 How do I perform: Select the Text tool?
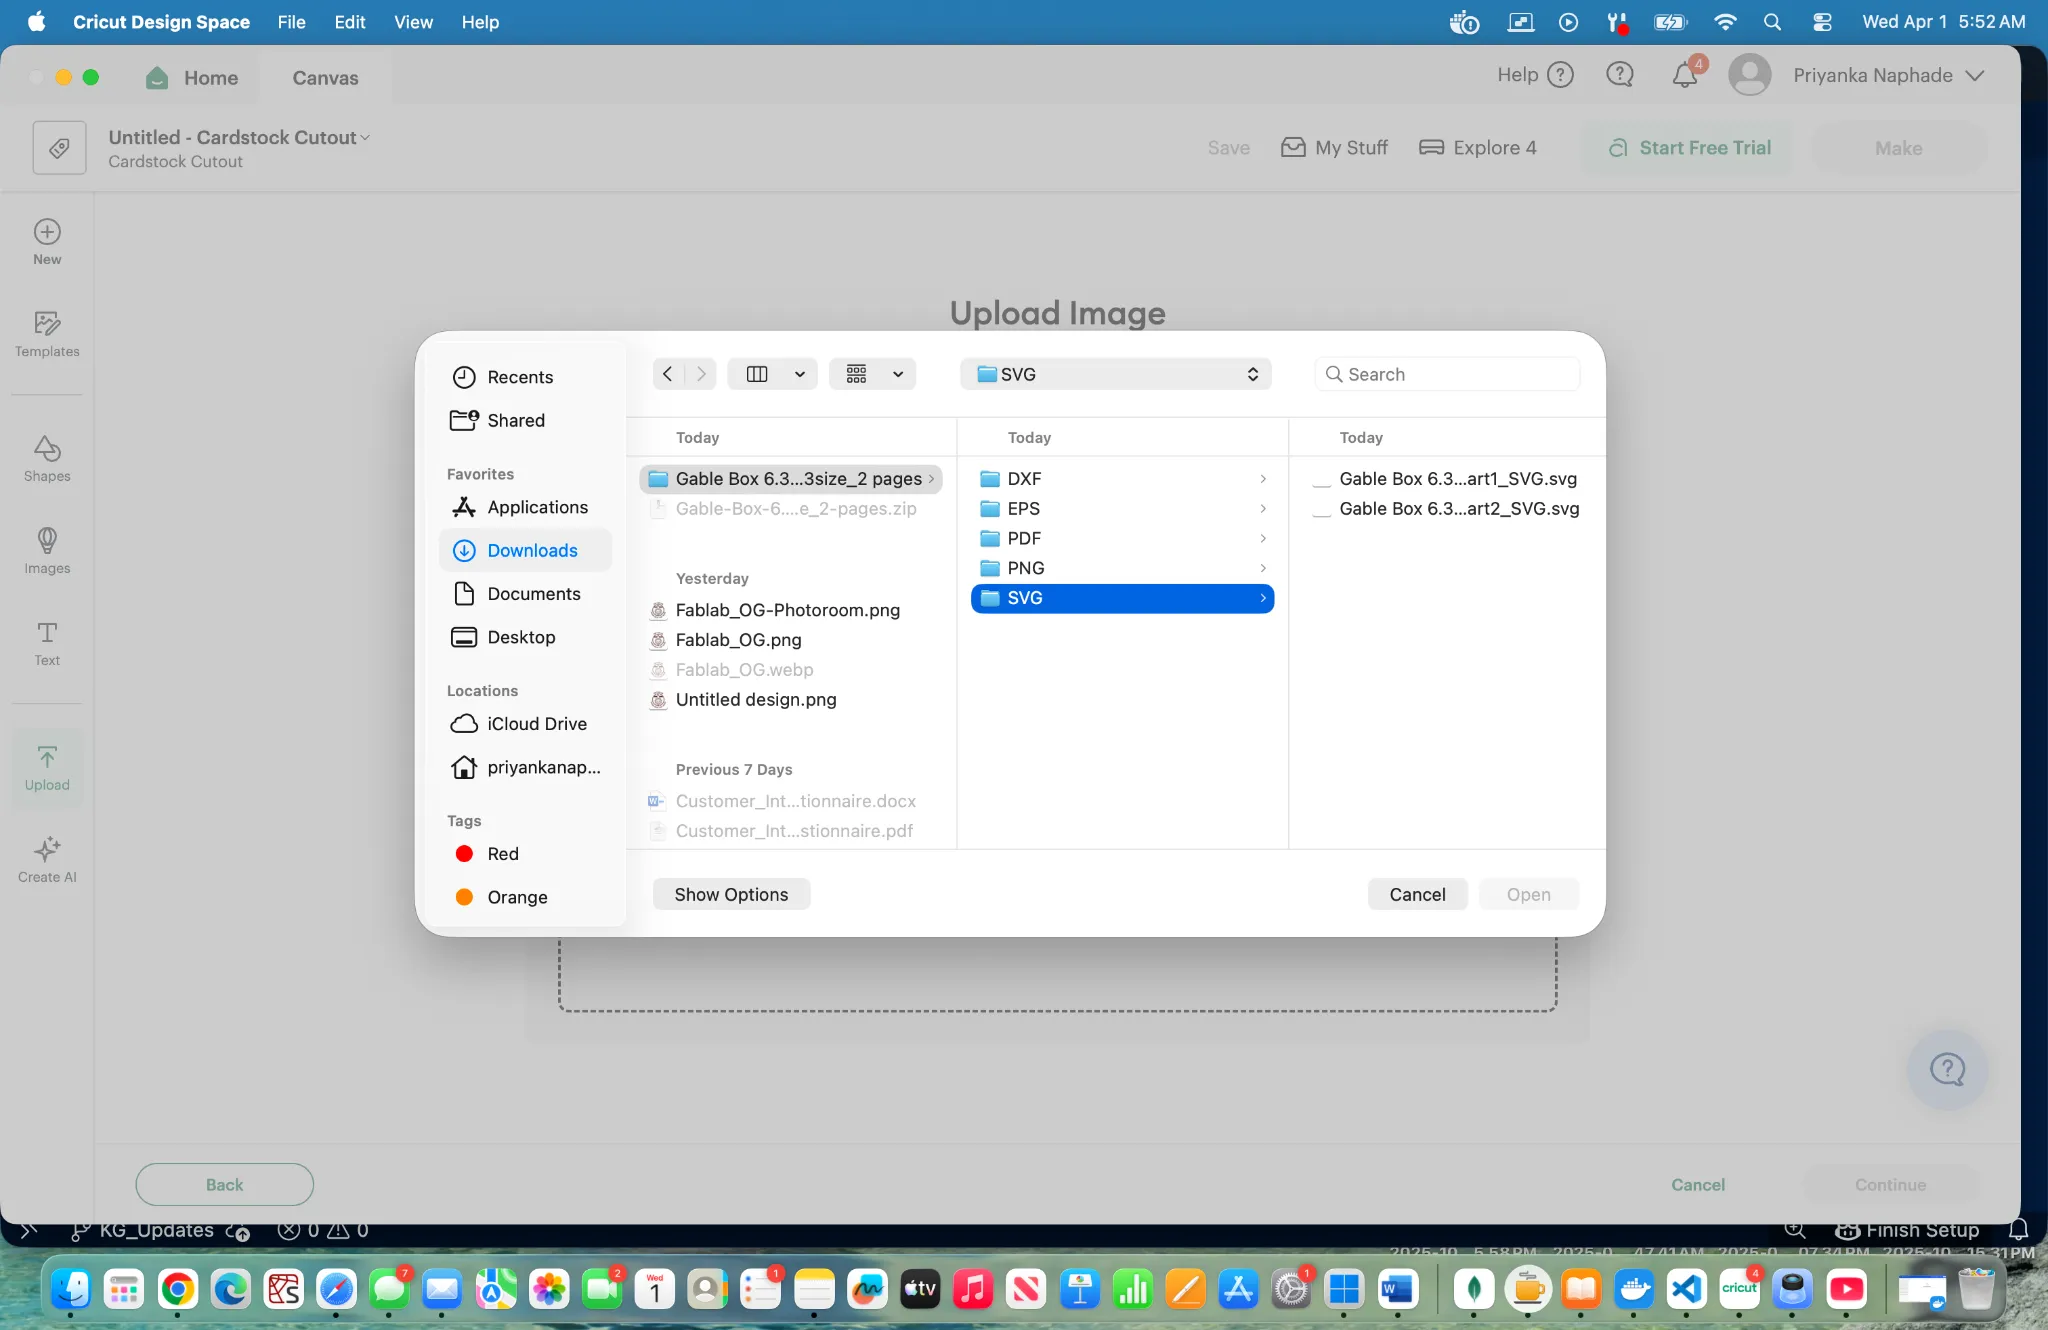coord(47,644)
